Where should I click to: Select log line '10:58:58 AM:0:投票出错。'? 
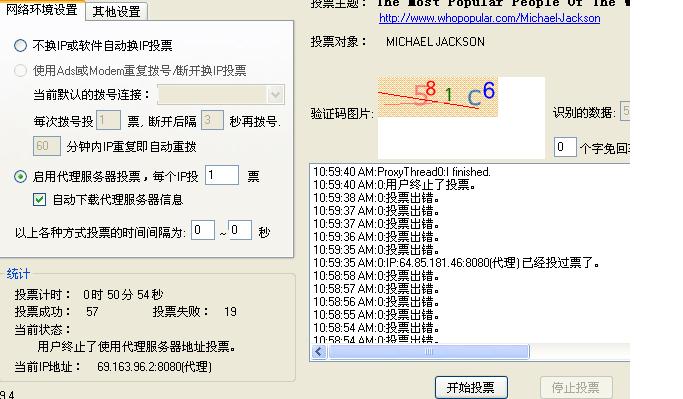point(376,276)
